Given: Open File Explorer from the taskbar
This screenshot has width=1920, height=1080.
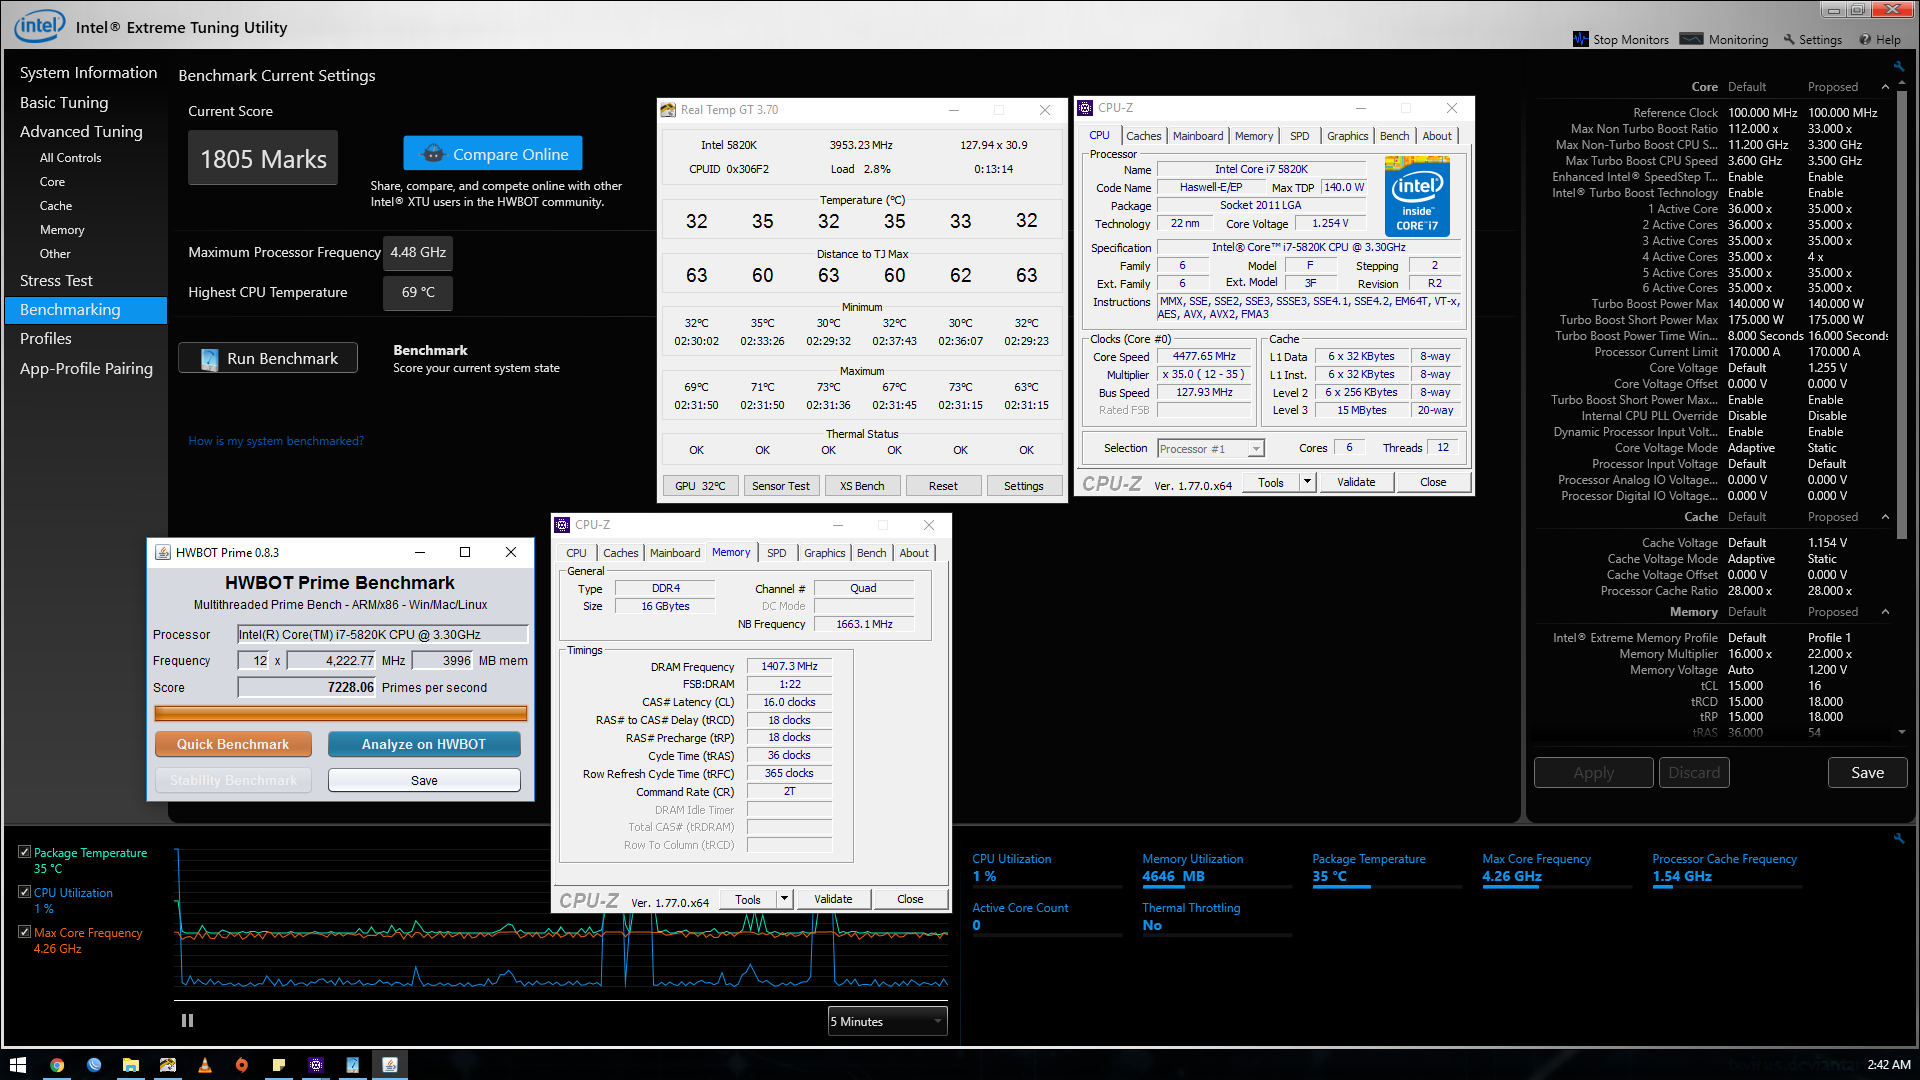Looking at the screenshot, I should tap(131, 1065).
